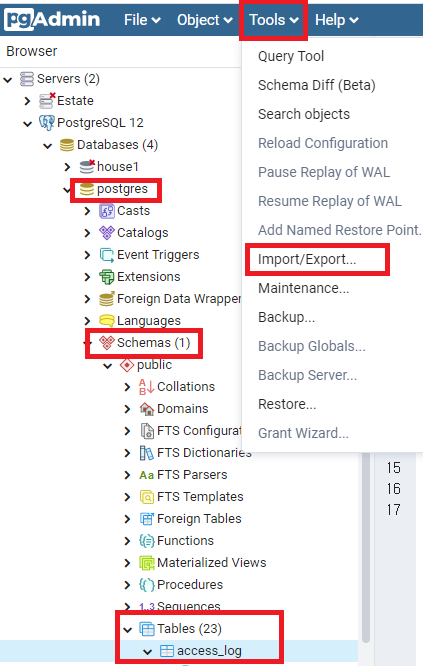This screenshot has height=666, width=423.
Task: Click the browser tree vertical scrollbar
Action: [366, 548]
